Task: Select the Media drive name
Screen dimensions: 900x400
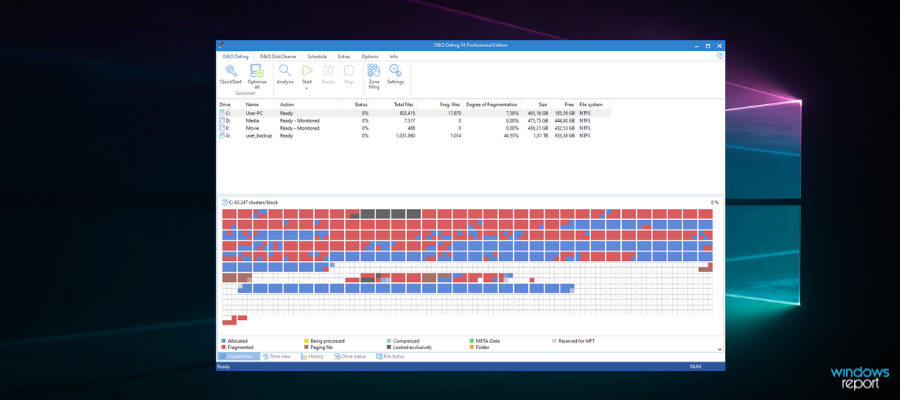Action: coord(252,121)
